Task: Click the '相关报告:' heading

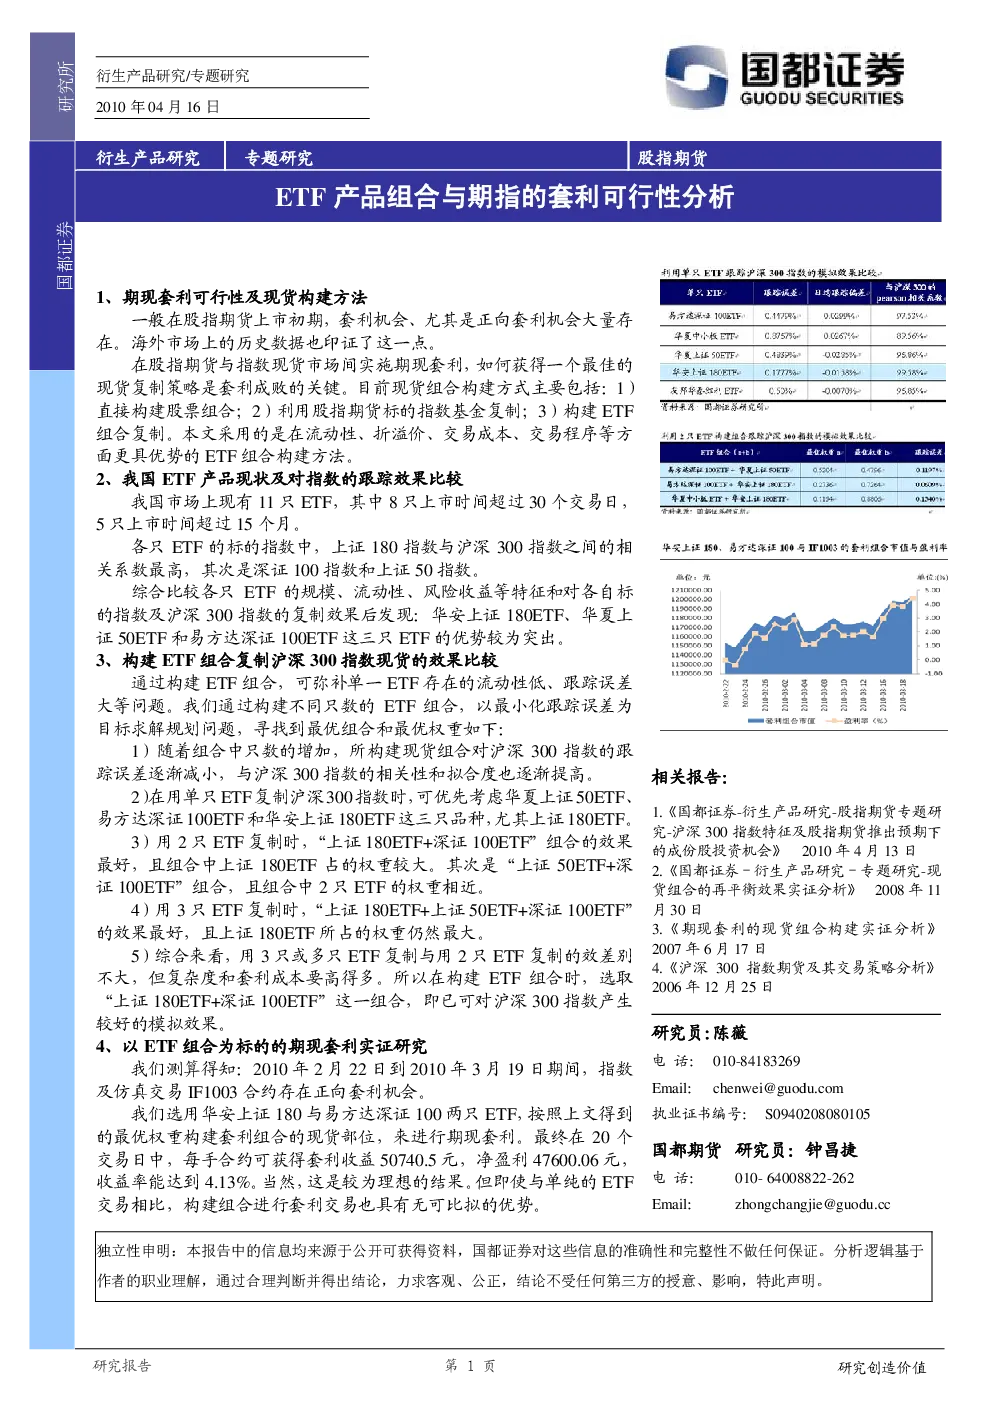Action: point(690,777)
